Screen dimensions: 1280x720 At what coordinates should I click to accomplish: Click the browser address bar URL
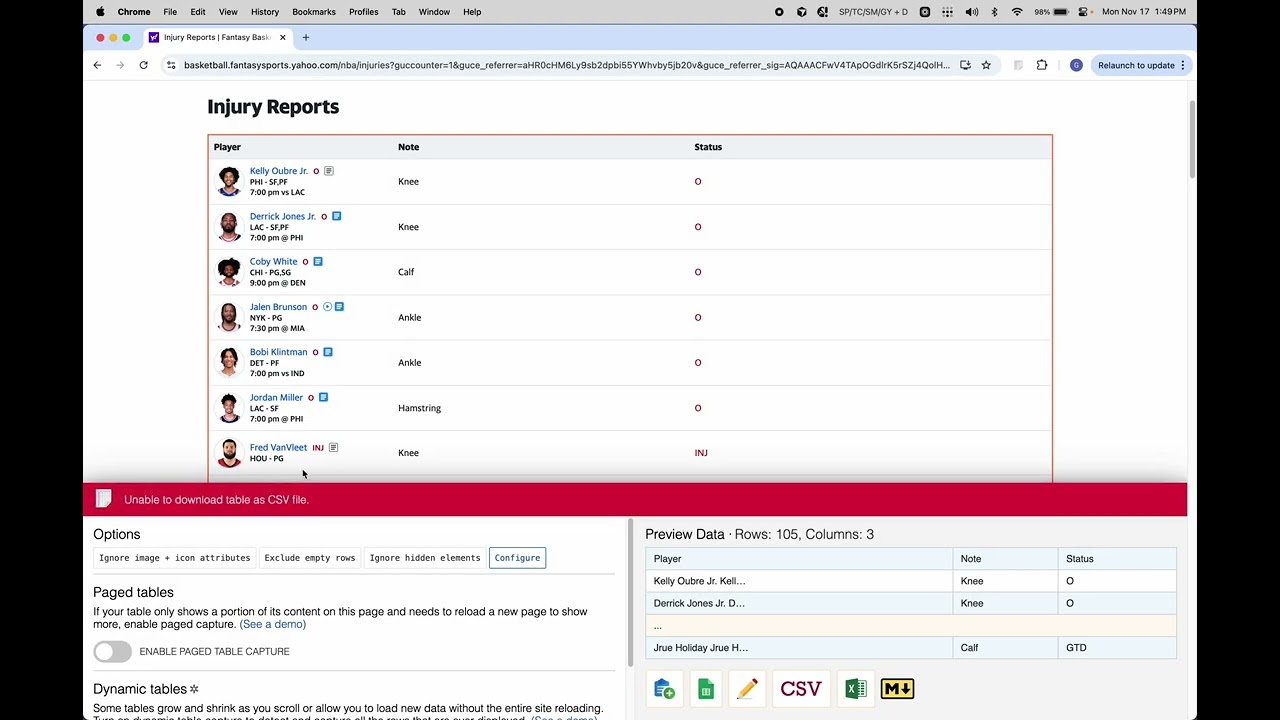pos(566,65)
